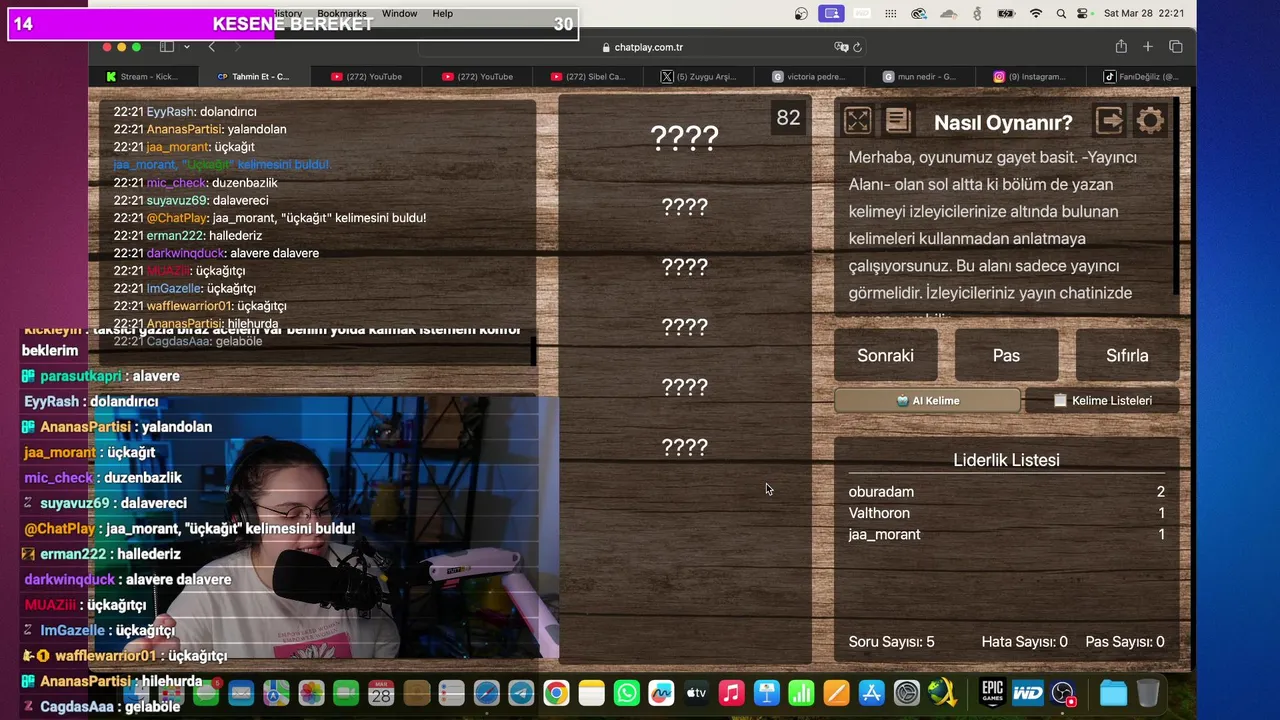Open Freeform from the dock
The width and height of the screenshot is (1280, 720).
point(661,692)
